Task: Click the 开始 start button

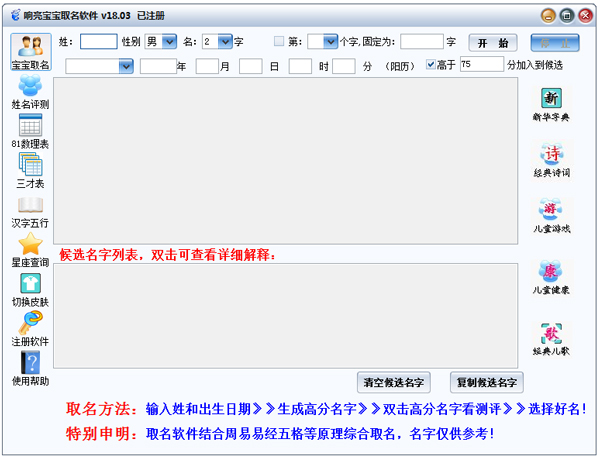Action: pos(493,43)
